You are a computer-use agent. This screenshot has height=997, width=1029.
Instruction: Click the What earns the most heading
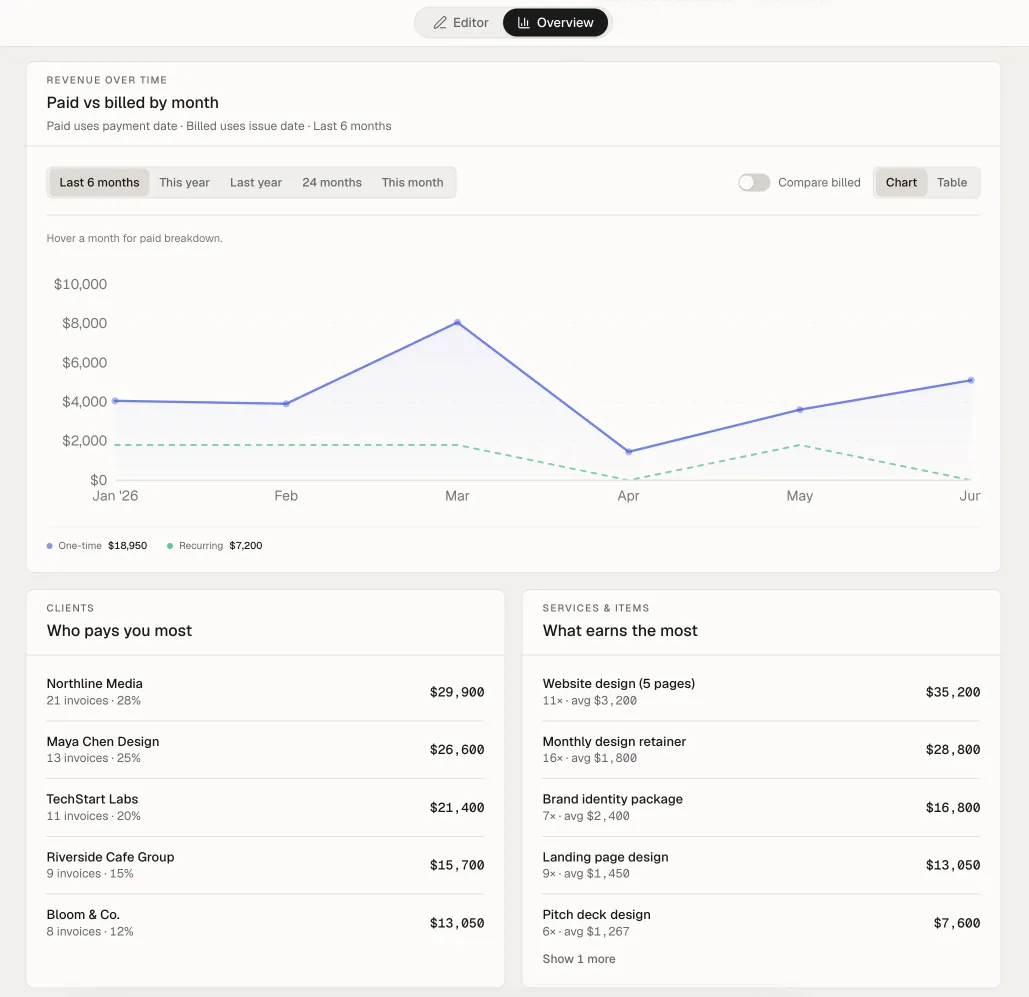(620, 631)
